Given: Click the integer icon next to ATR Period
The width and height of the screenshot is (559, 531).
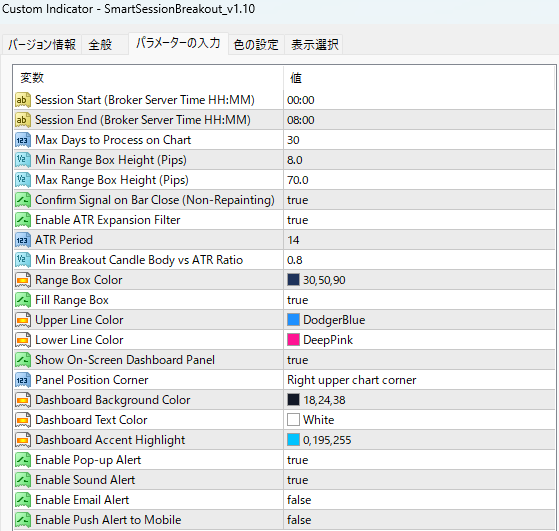Looking at the screenshot, I should (22, 240).
